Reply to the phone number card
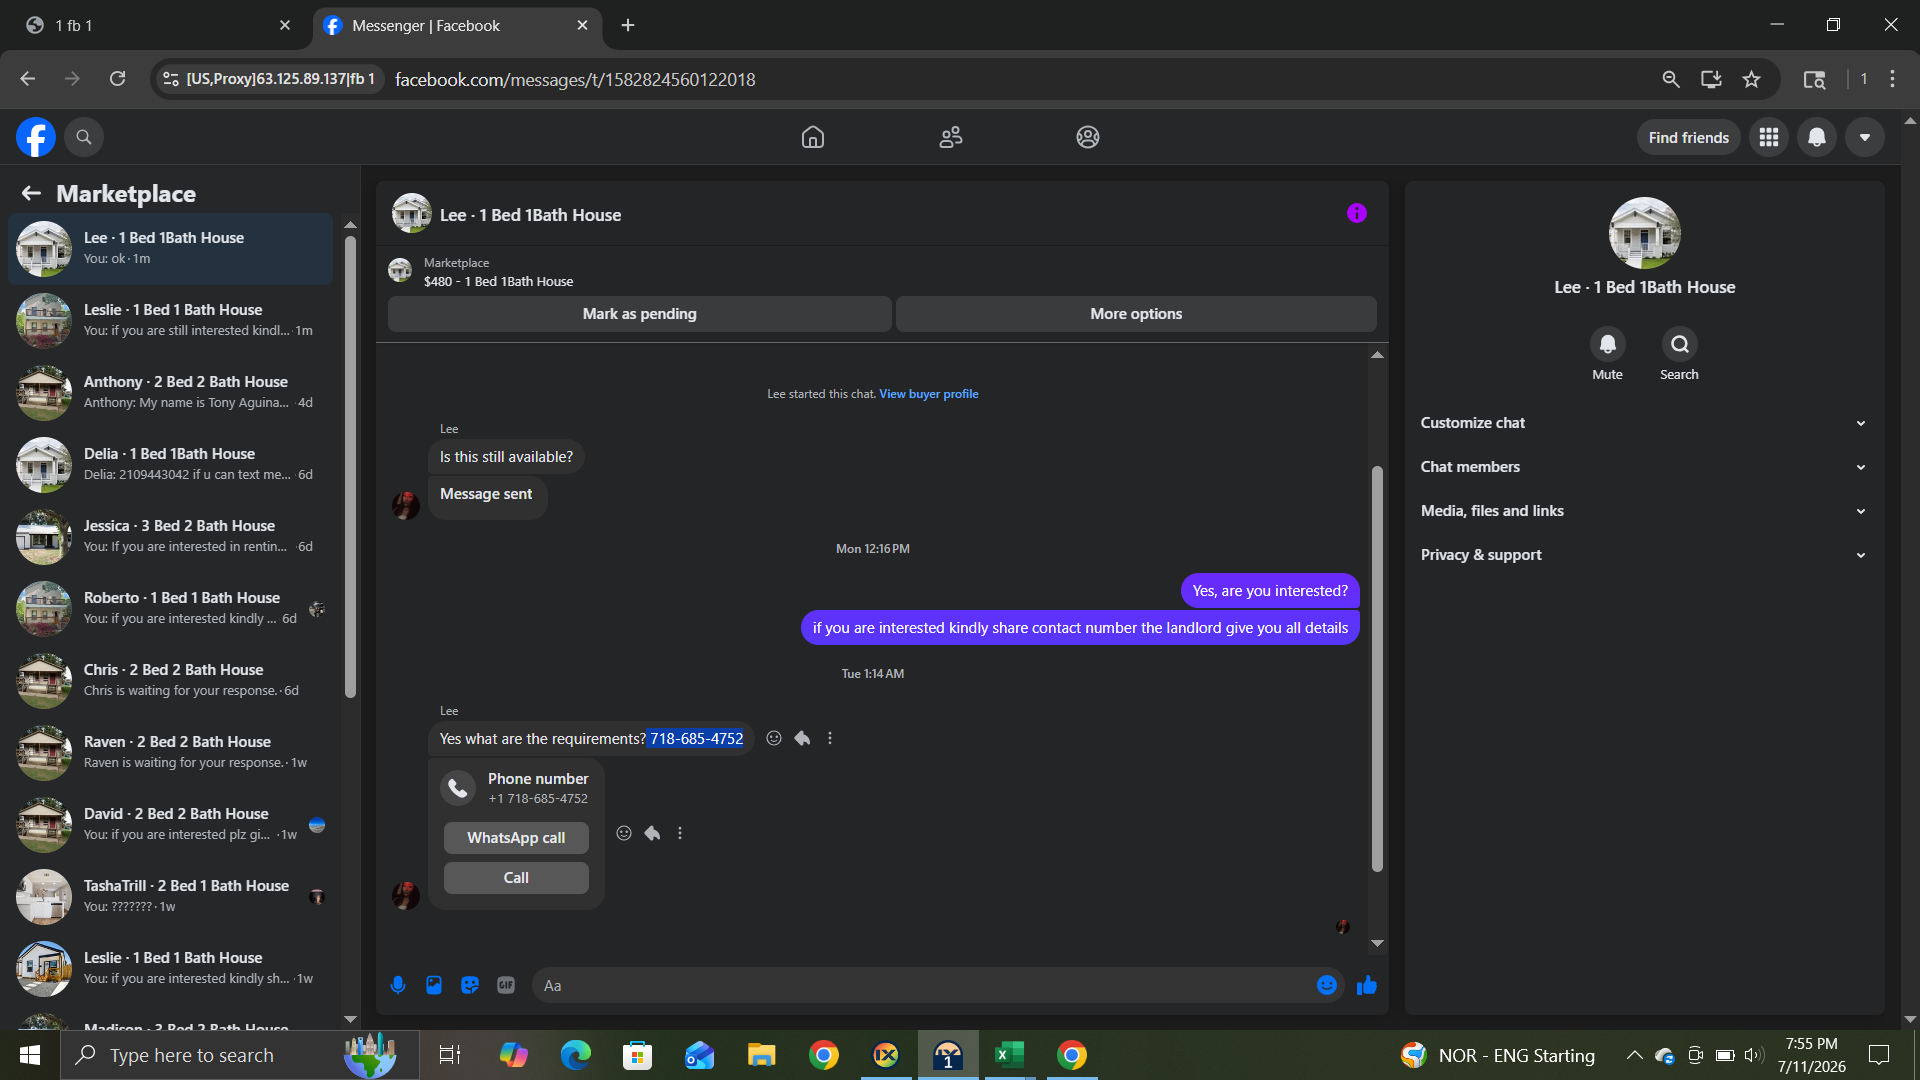1920x1080 pixels. [652, 833]
